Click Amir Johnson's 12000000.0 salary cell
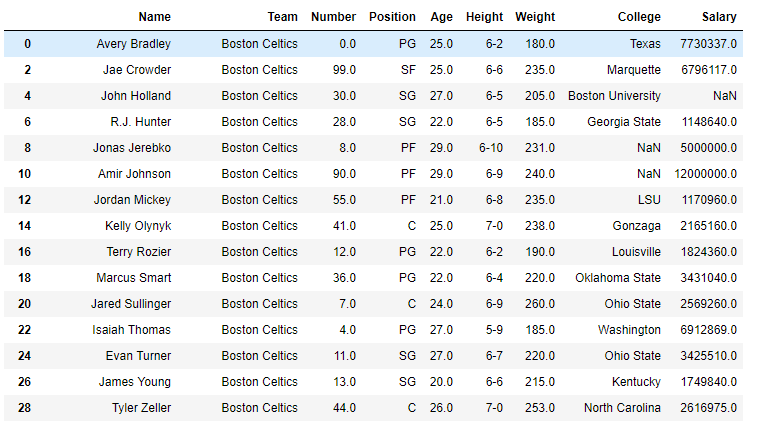Image resolution: width=765 pixels, height=426 pixels. (x=705, y=174)
